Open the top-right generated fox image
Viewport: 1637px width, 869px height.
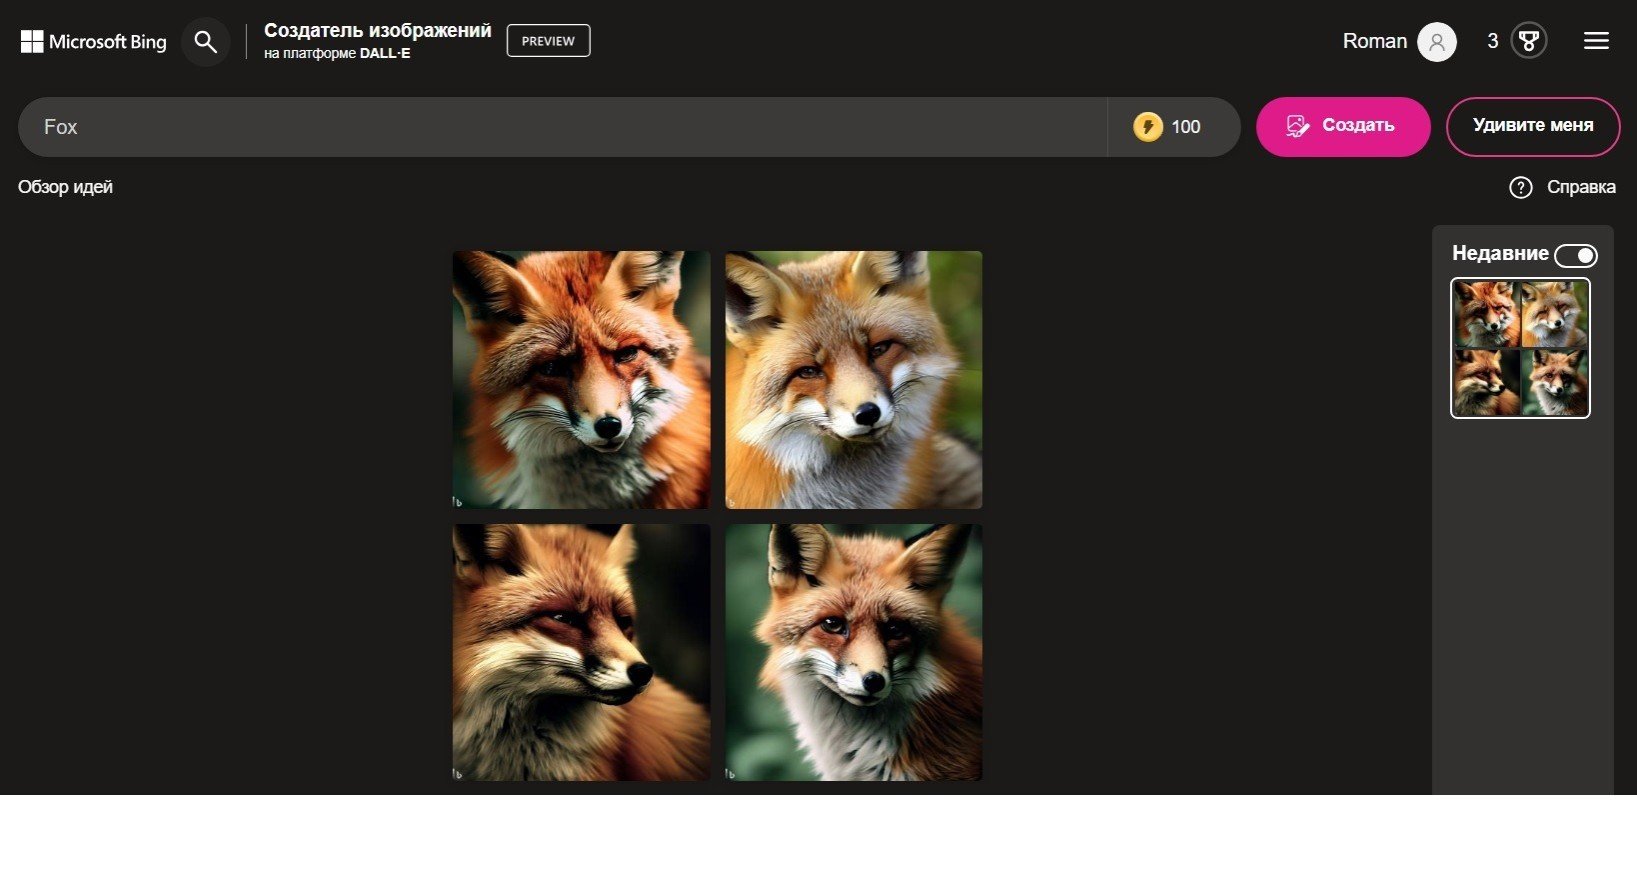click(x=853, y=379)
